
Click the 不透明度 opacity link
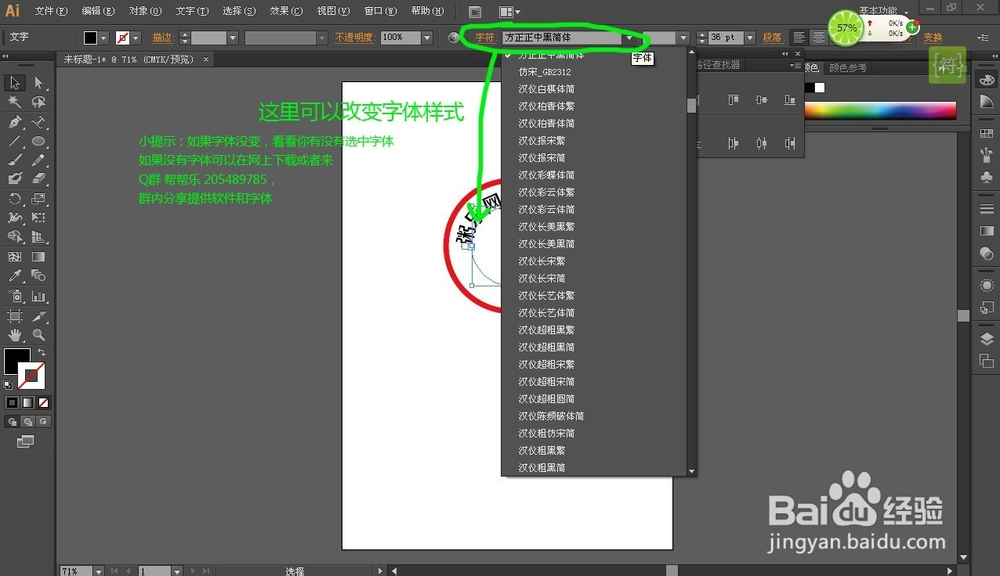click(354, 38)
